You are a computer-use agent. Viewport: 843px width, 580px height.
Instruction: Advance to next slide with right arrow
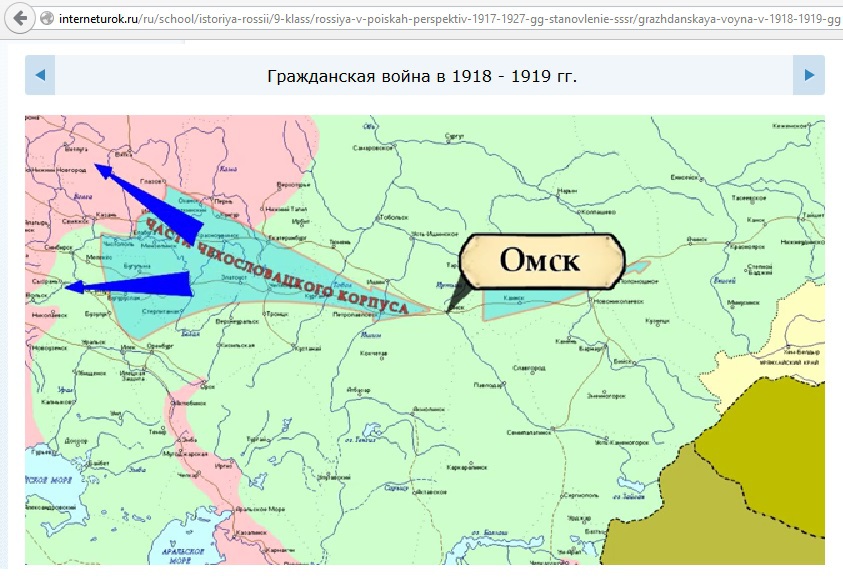(809, 76)
